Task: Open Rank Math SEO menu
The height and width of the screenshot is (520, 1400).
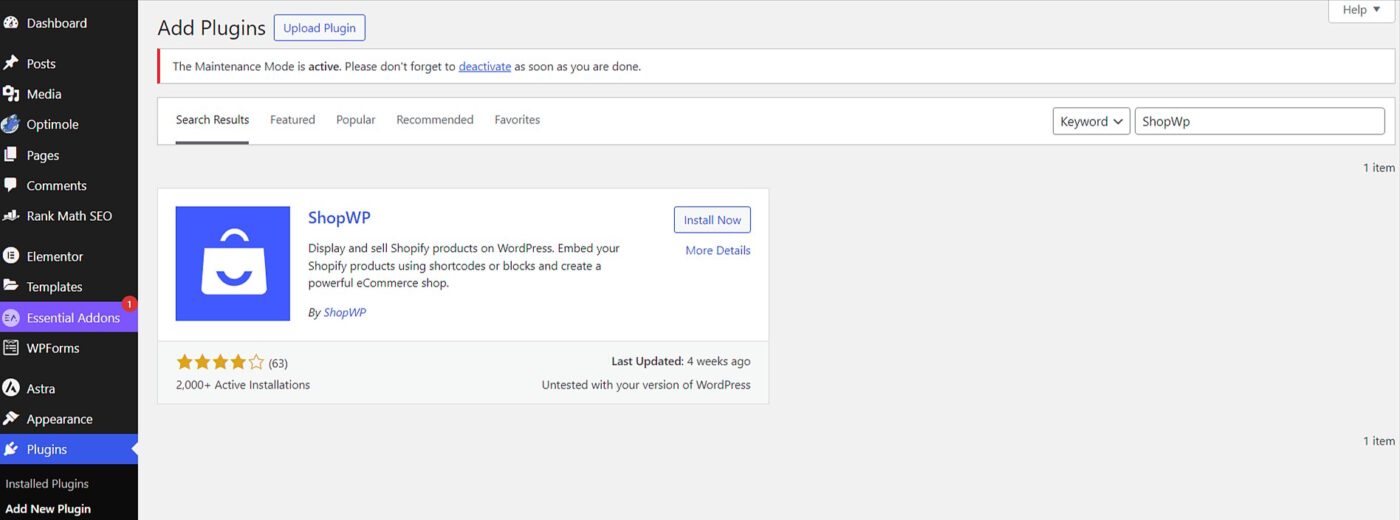Action: pos(69,216)
